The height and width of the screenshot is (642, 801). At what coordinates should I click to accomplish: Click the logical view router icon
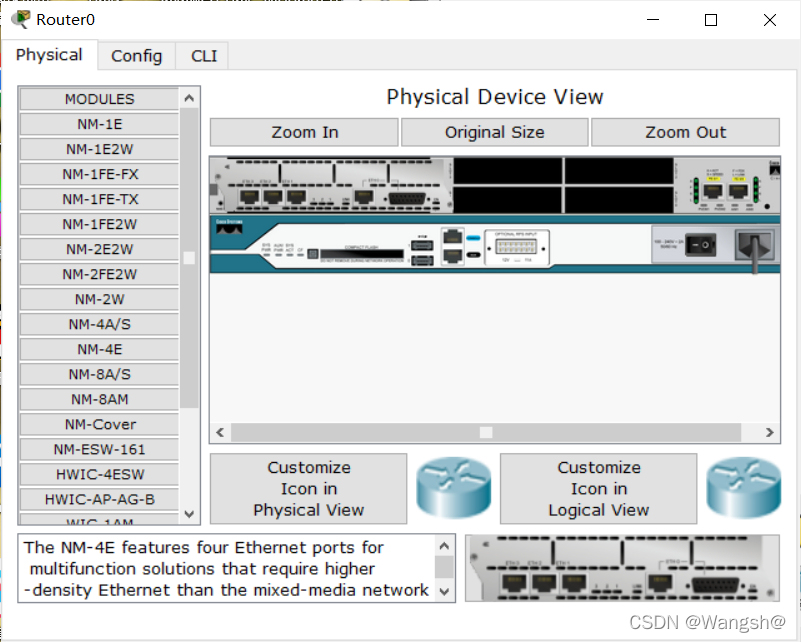(744, 488)
